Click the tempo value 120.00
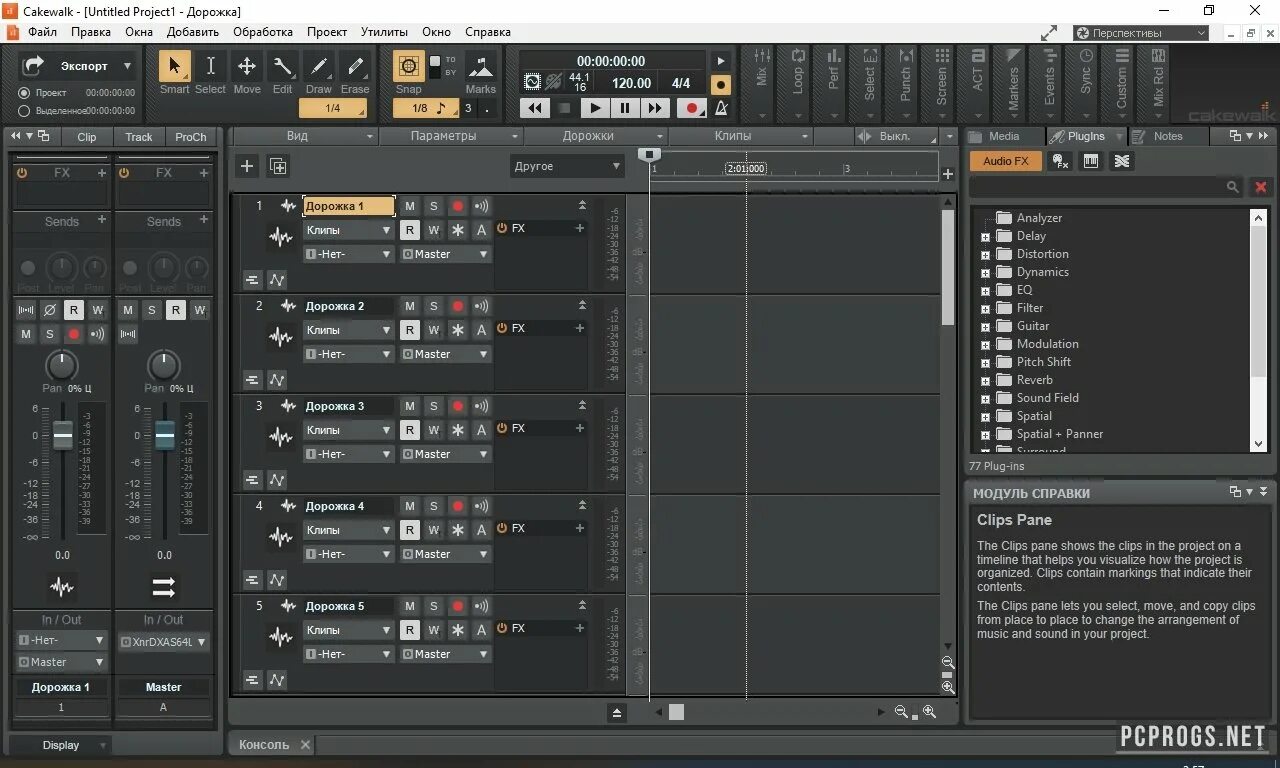1280x768 pixels. click(631, 83)
